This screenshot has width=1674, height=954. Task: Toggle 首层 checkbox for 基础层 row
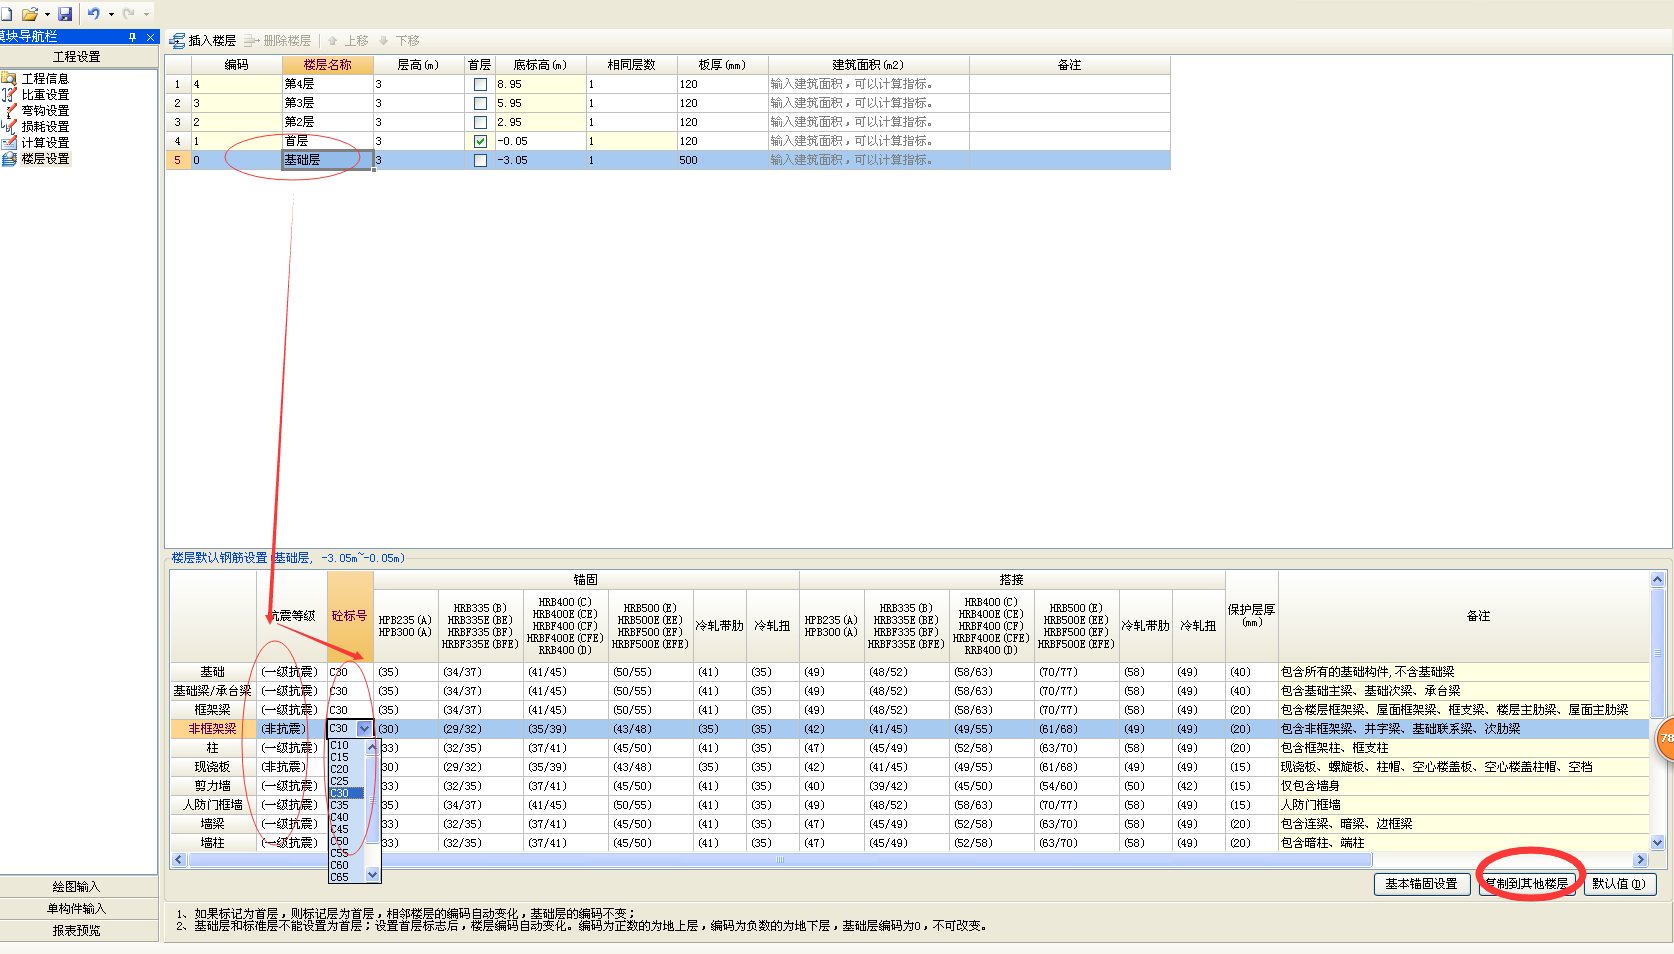(480, 161)
